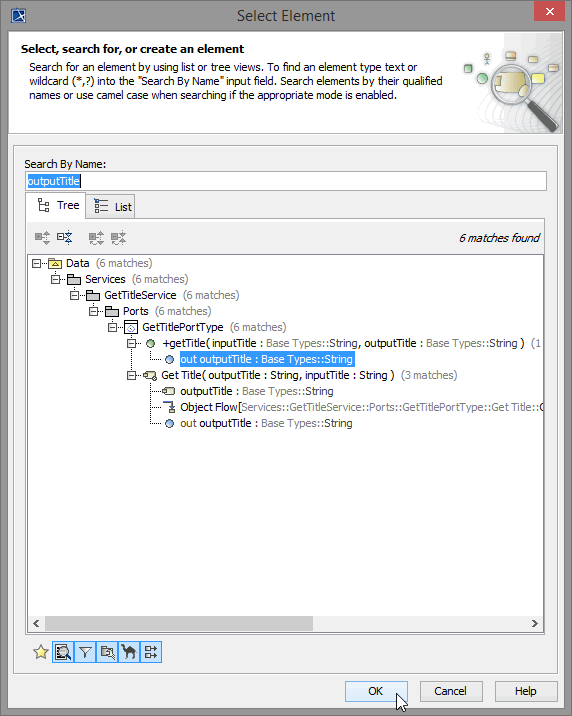Collapse the Get Title activity node
This screenshot has width=572, height=716.
click(x=131, y=375)
